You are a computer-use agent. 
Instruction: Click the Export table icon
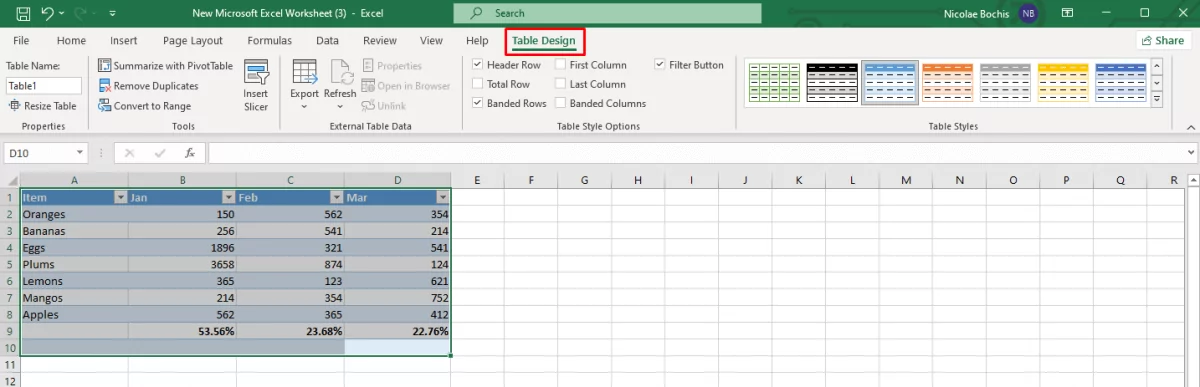coord(304,72)
